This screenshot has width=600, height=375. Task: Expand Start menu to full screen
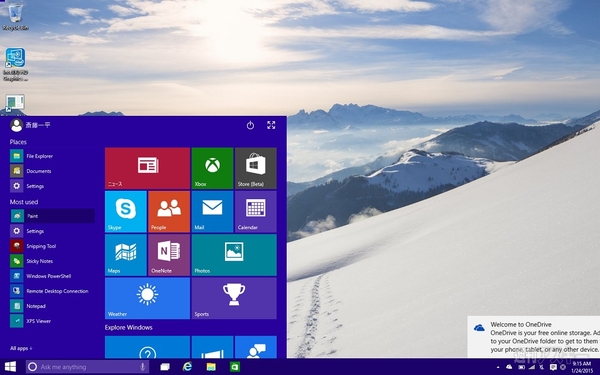pyautogui.click(x=271, y=125)
